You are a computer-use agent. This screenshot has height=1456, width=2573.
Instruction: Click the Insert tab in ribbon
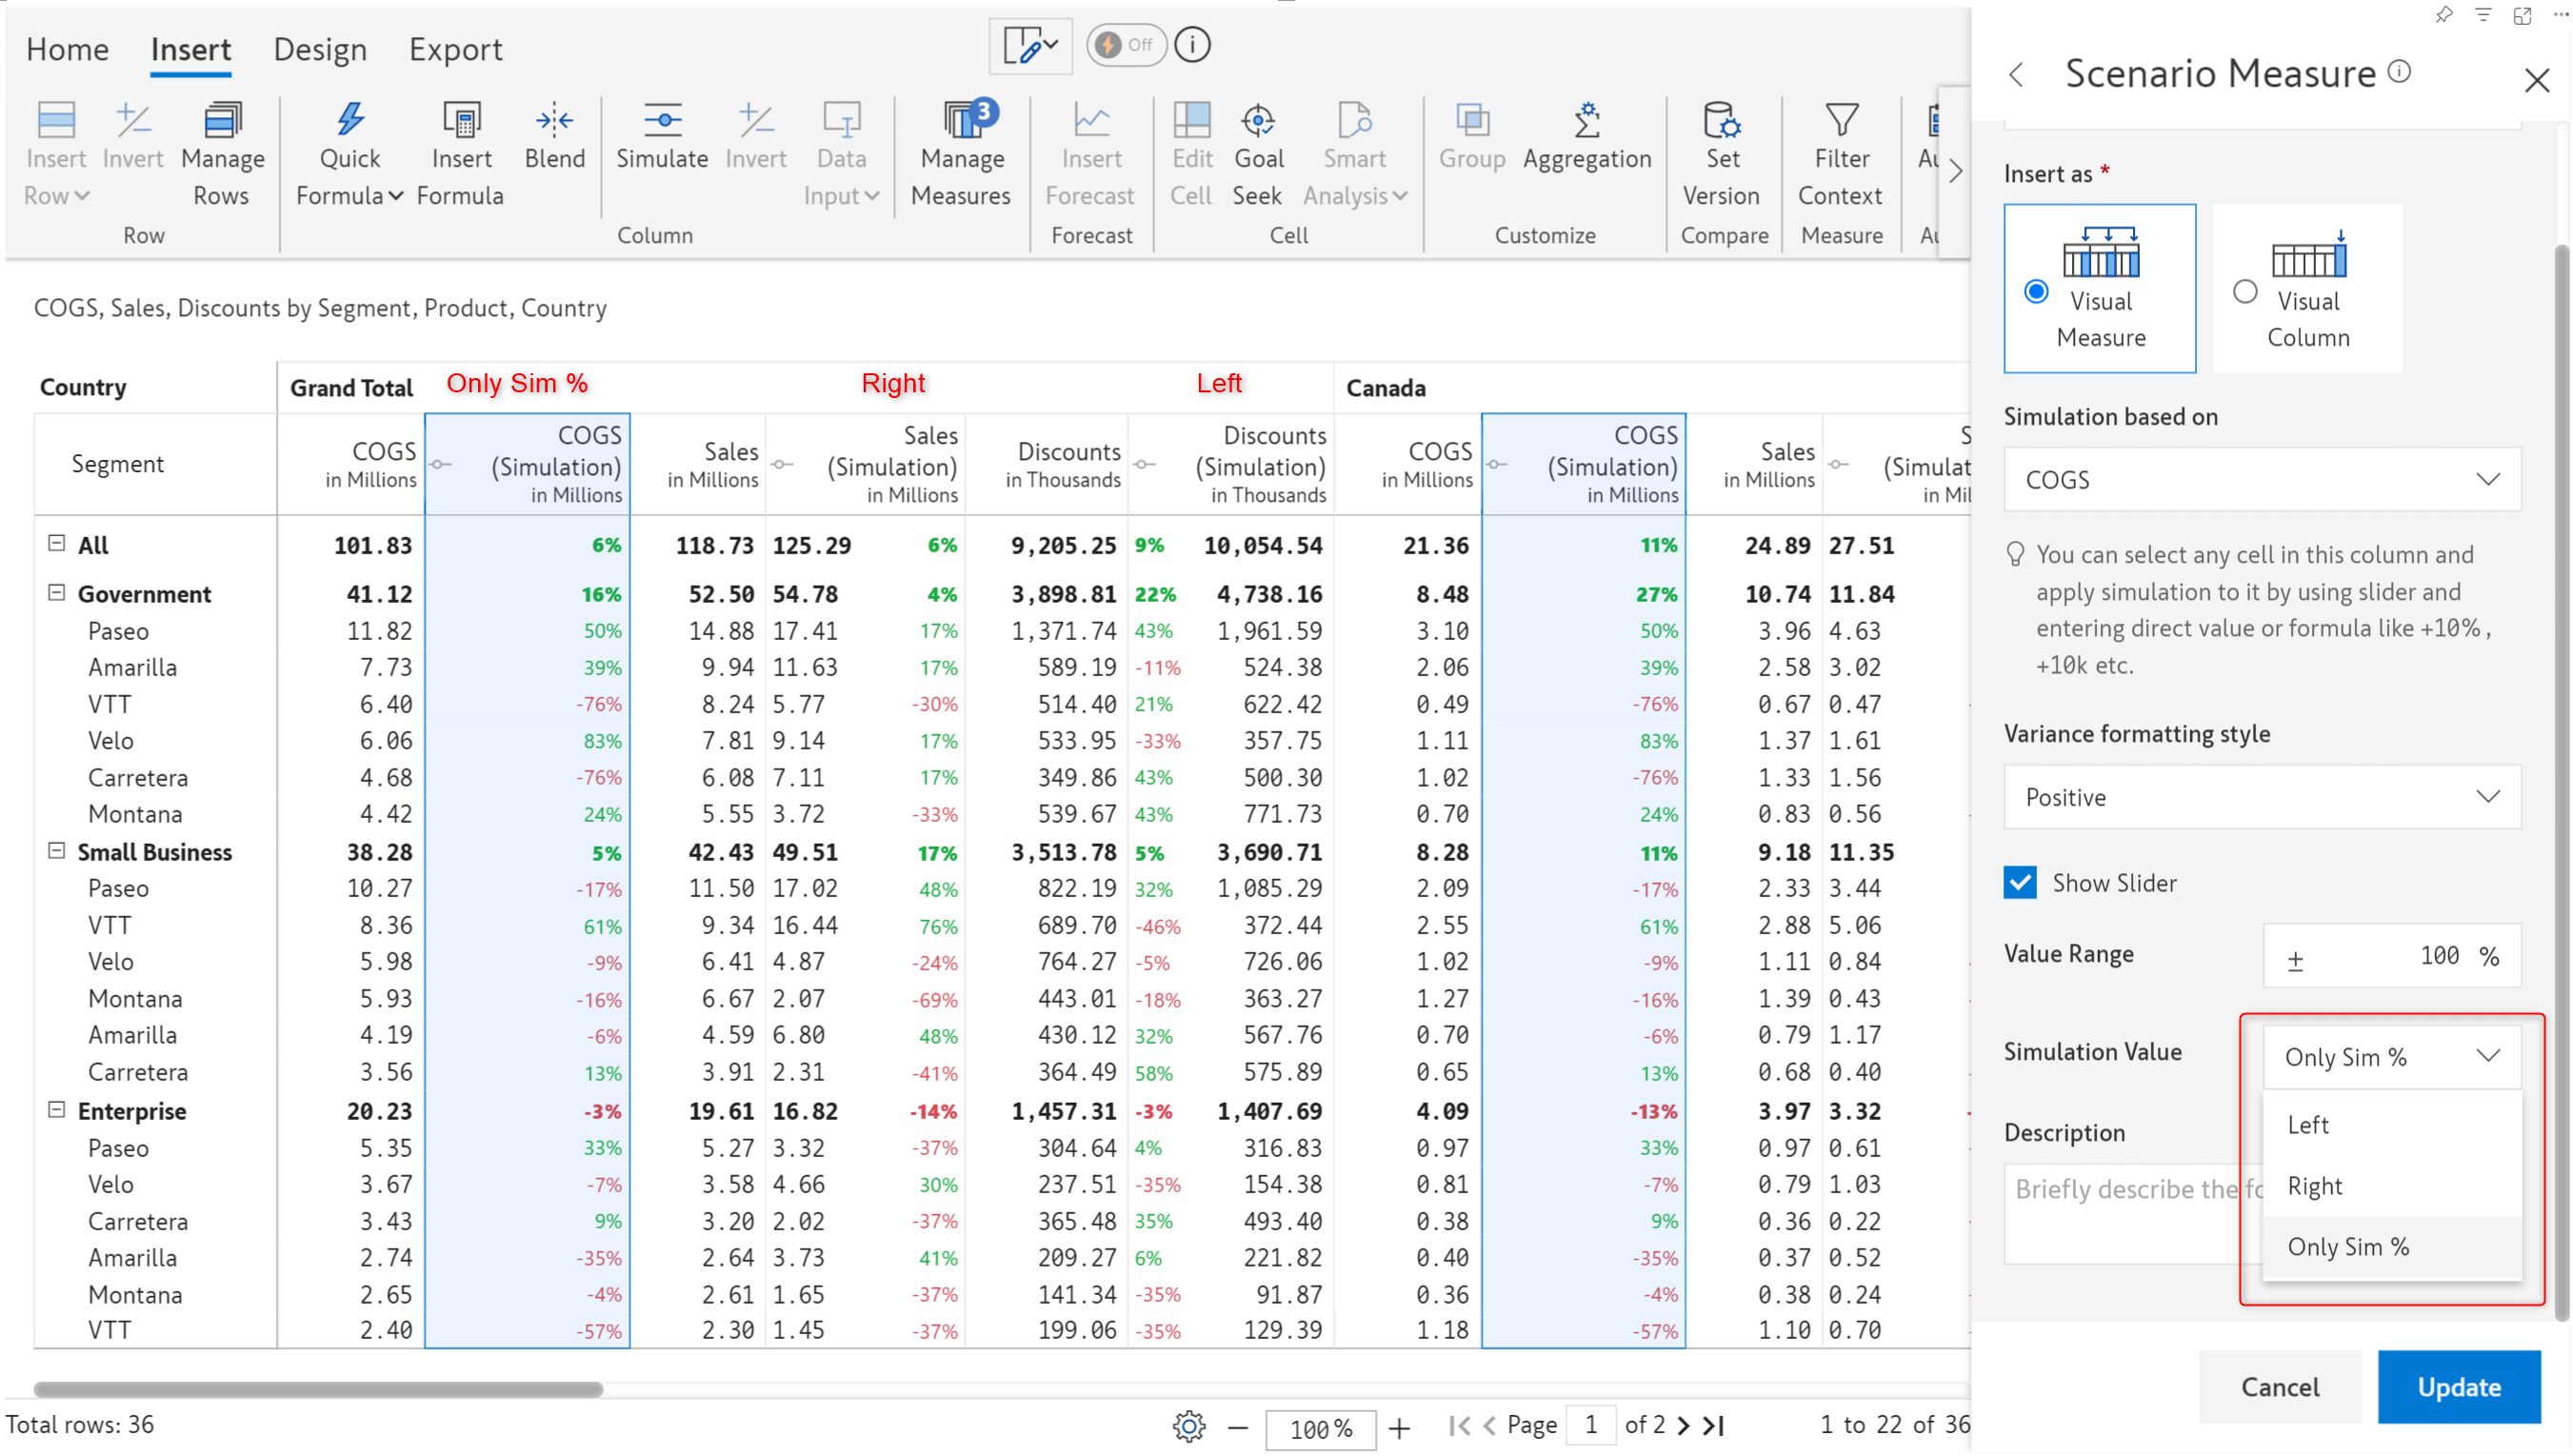[192, 50]
